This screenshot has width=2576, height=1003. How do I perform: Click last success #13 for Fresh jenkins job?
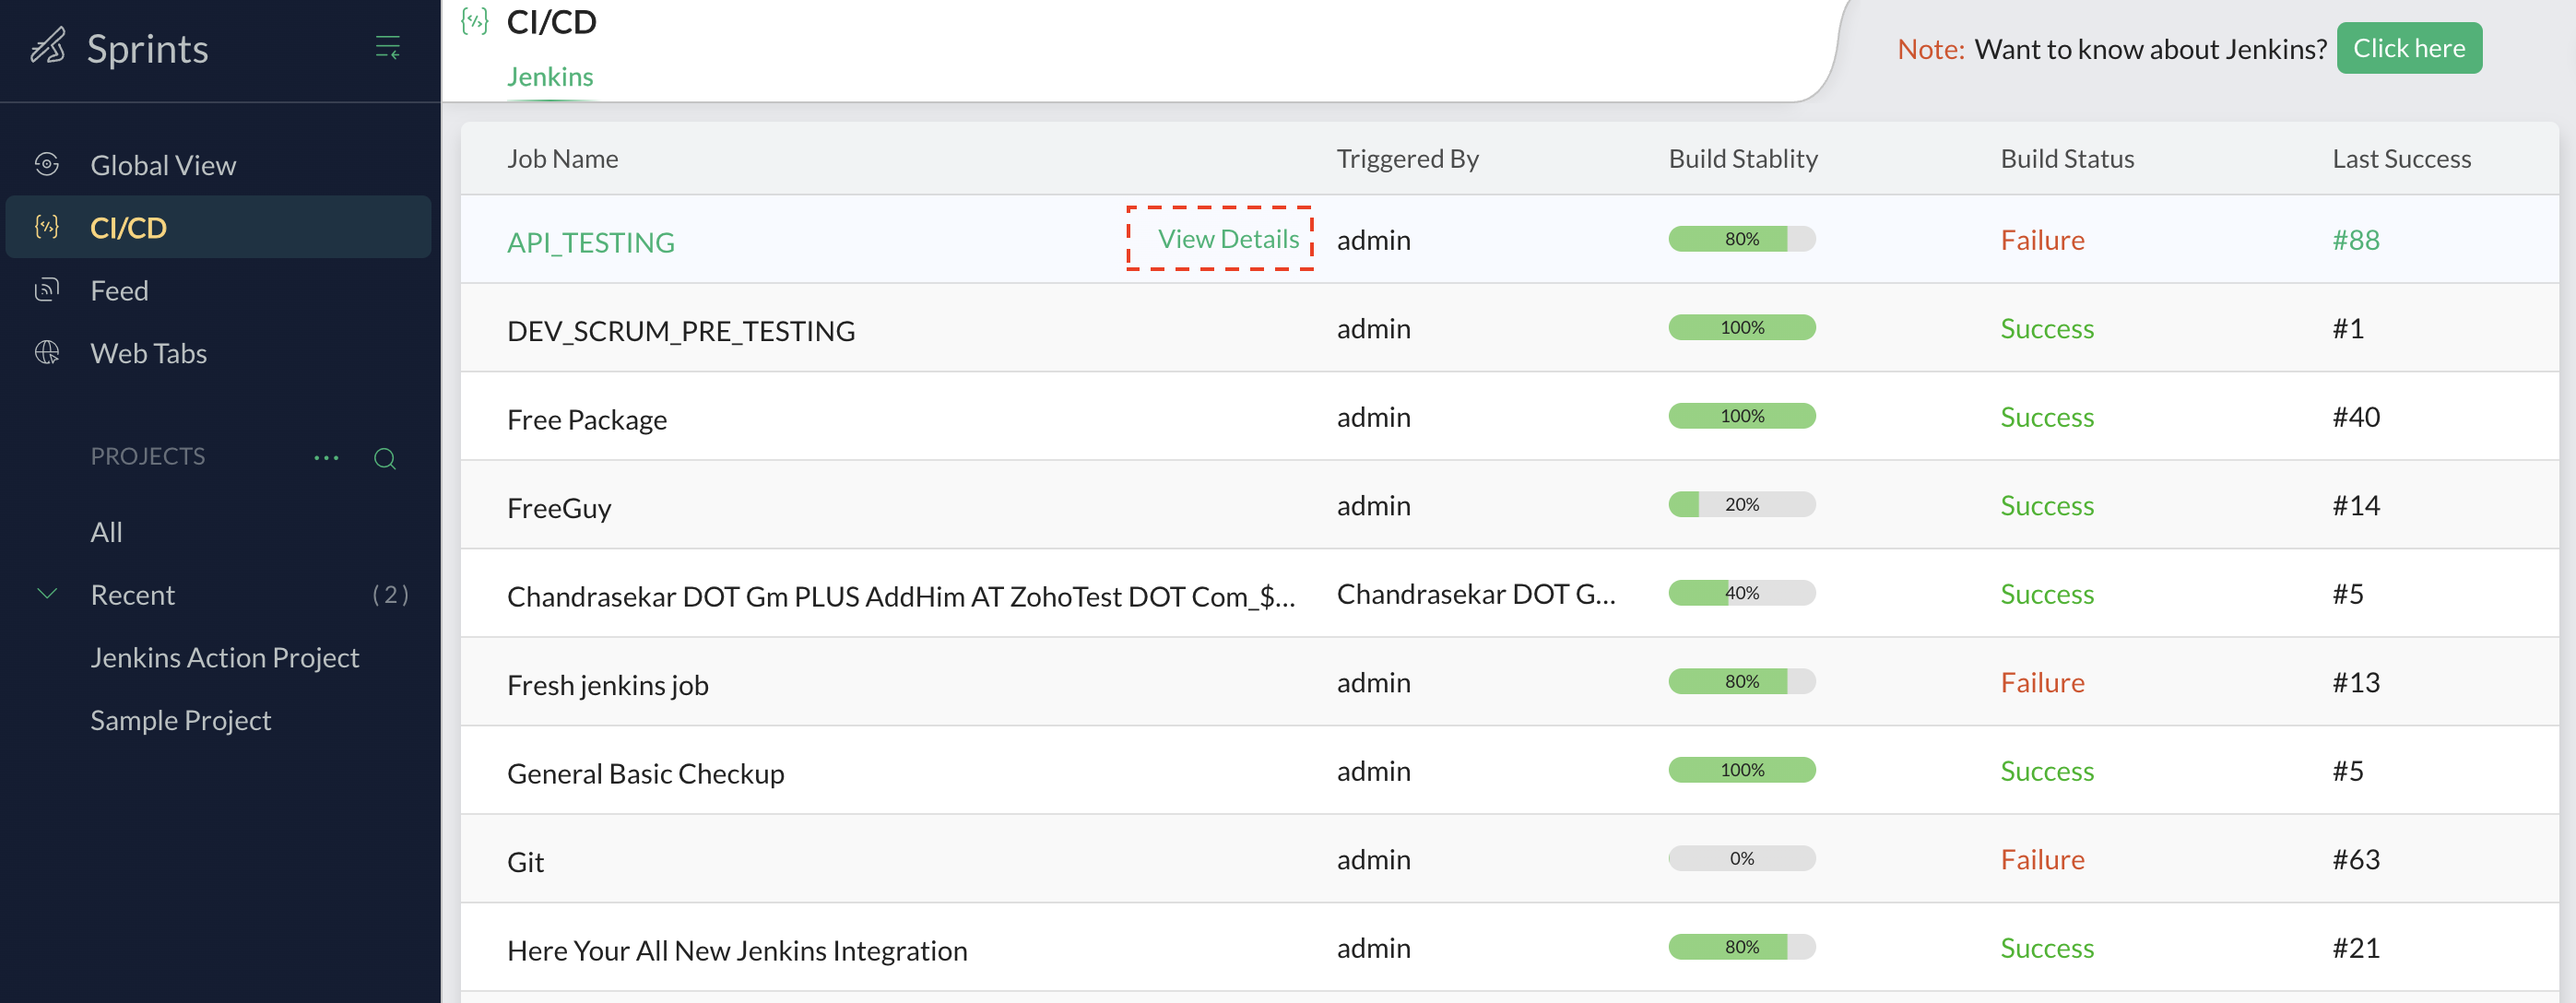2356,682
